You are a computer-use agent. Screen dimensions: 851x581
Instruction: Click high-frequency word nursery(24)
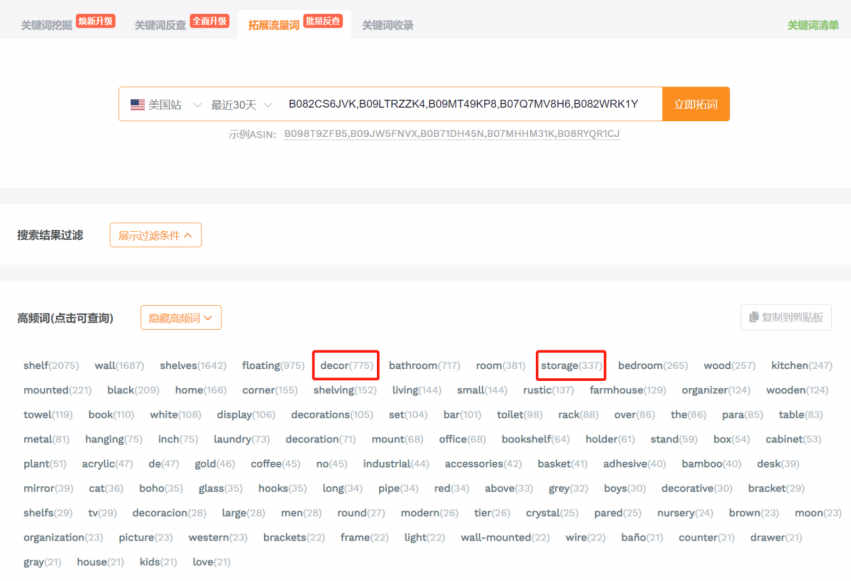click(x=684, y=512)
